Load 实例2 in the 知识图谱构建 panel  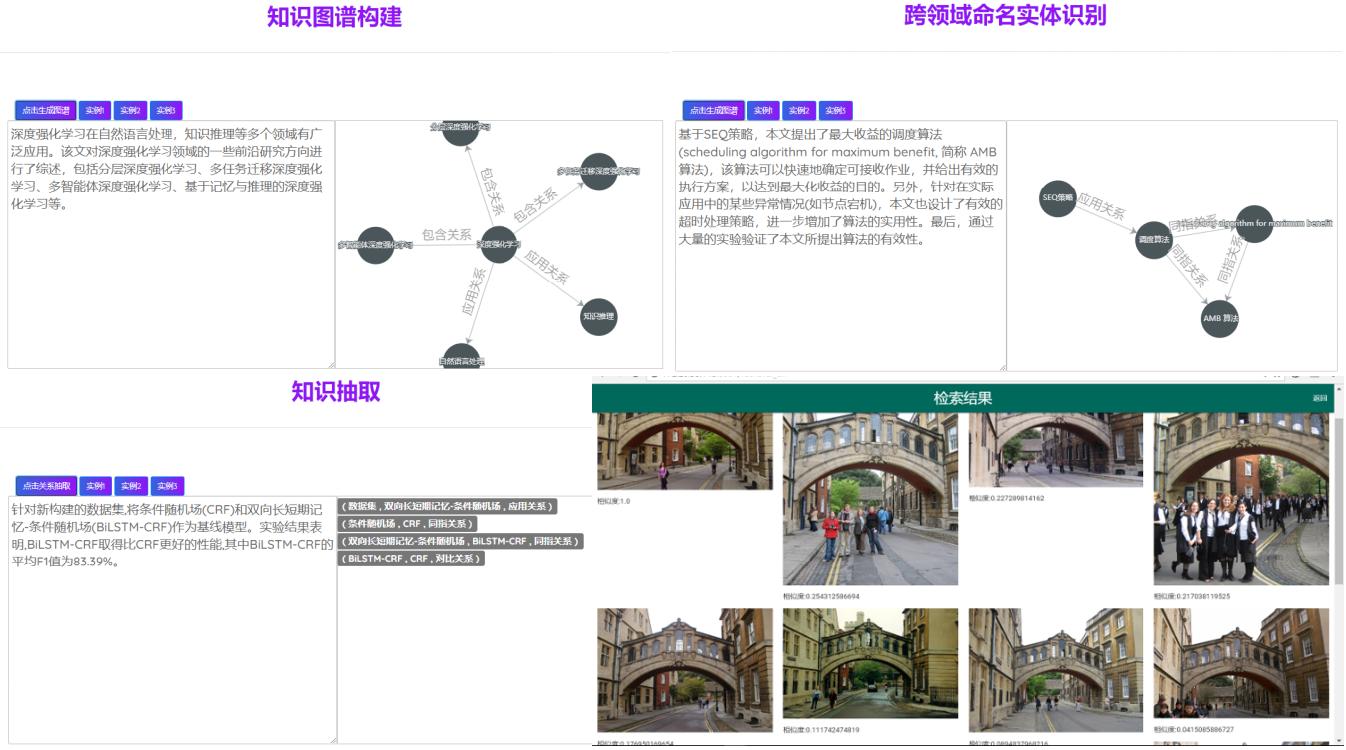[x=130, y=110]
